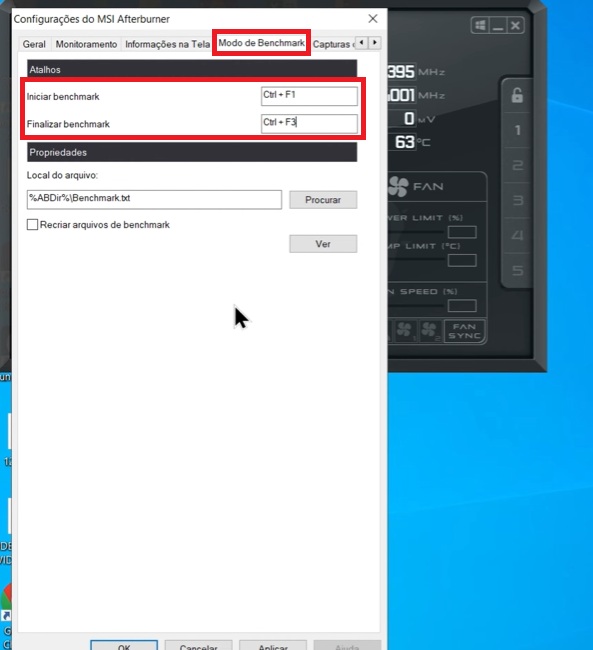The width and height of the screenshot is (593, 650).
Task: Click the Propriedades section header
Action: (x=192, y=152)
